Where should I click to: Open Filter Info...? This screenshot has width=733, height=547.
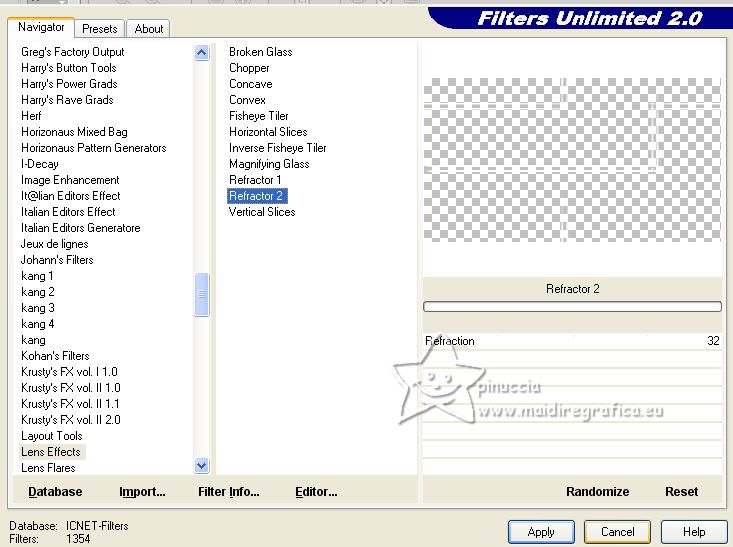(229, 491)
